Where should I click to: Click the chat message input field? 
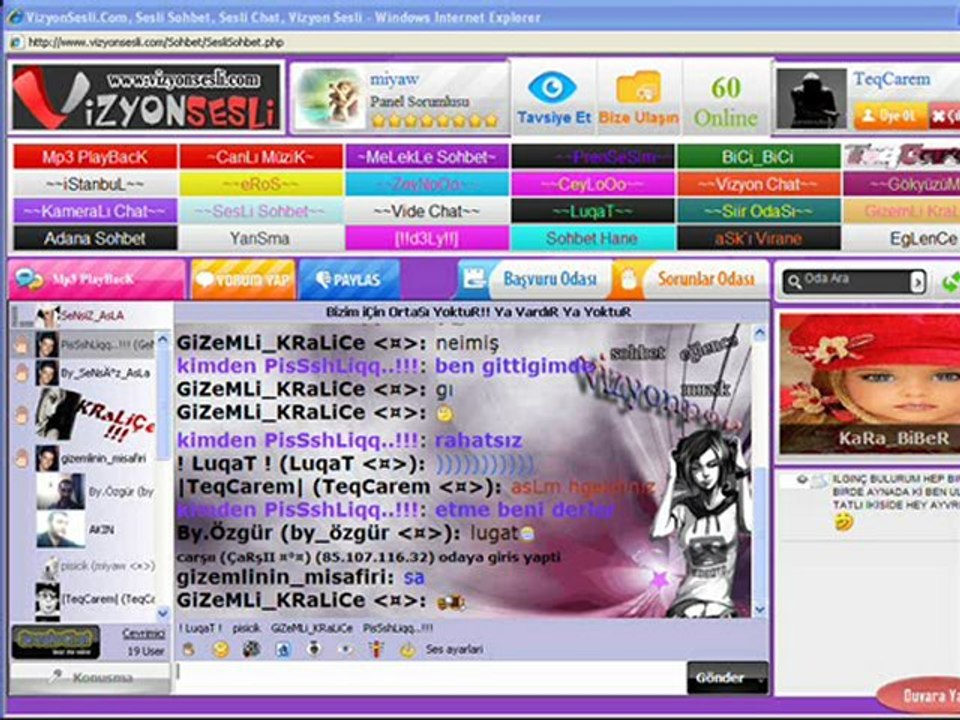click(x=430, y=677)
